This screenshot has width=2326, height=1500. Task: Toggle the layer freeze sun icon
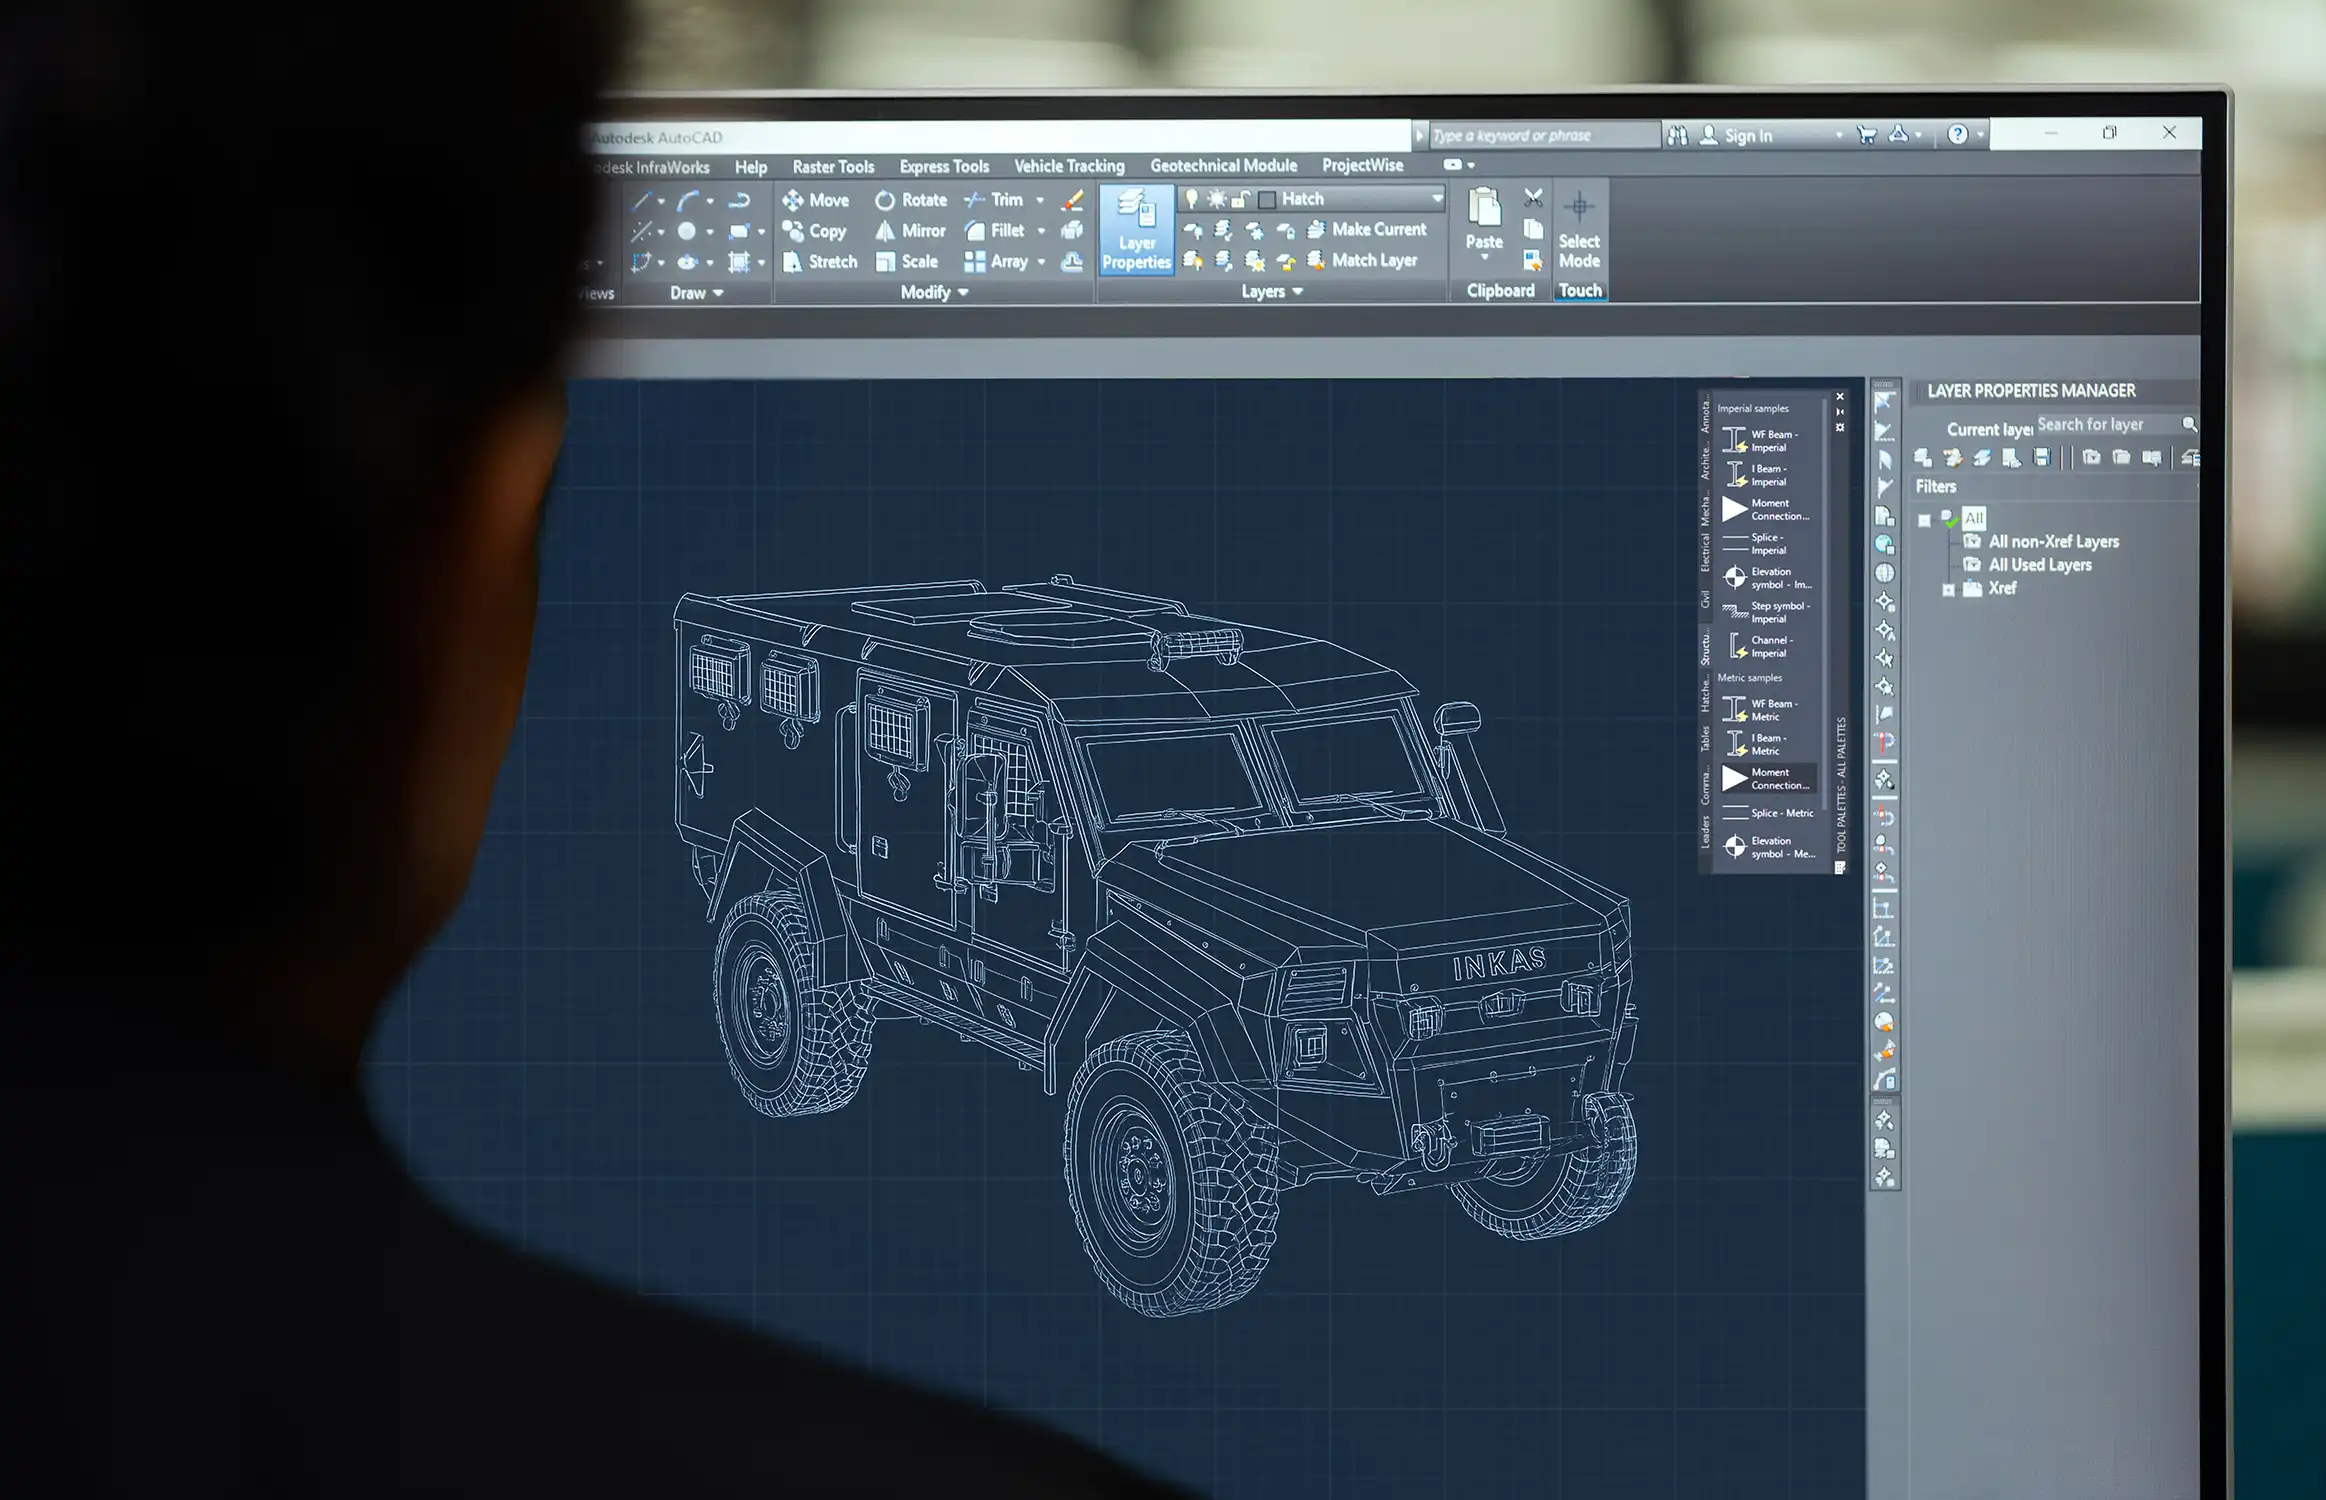coord(1216,199)
